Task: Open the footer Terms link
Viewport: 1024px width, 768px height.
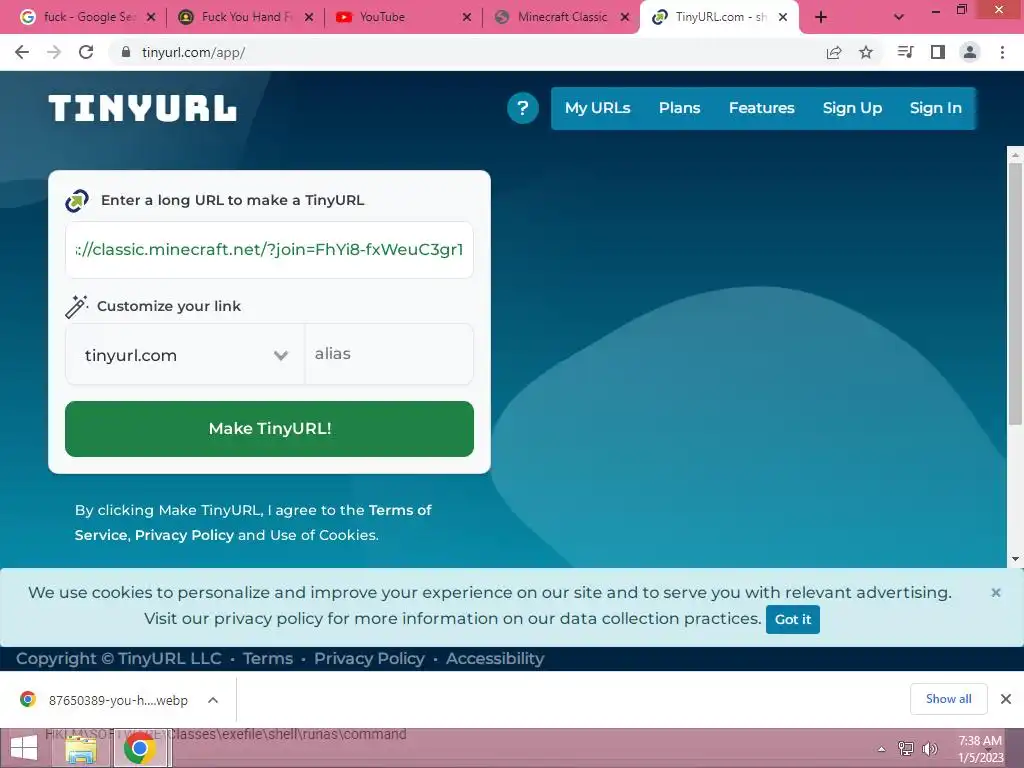Action: click(x=268, y=658)
